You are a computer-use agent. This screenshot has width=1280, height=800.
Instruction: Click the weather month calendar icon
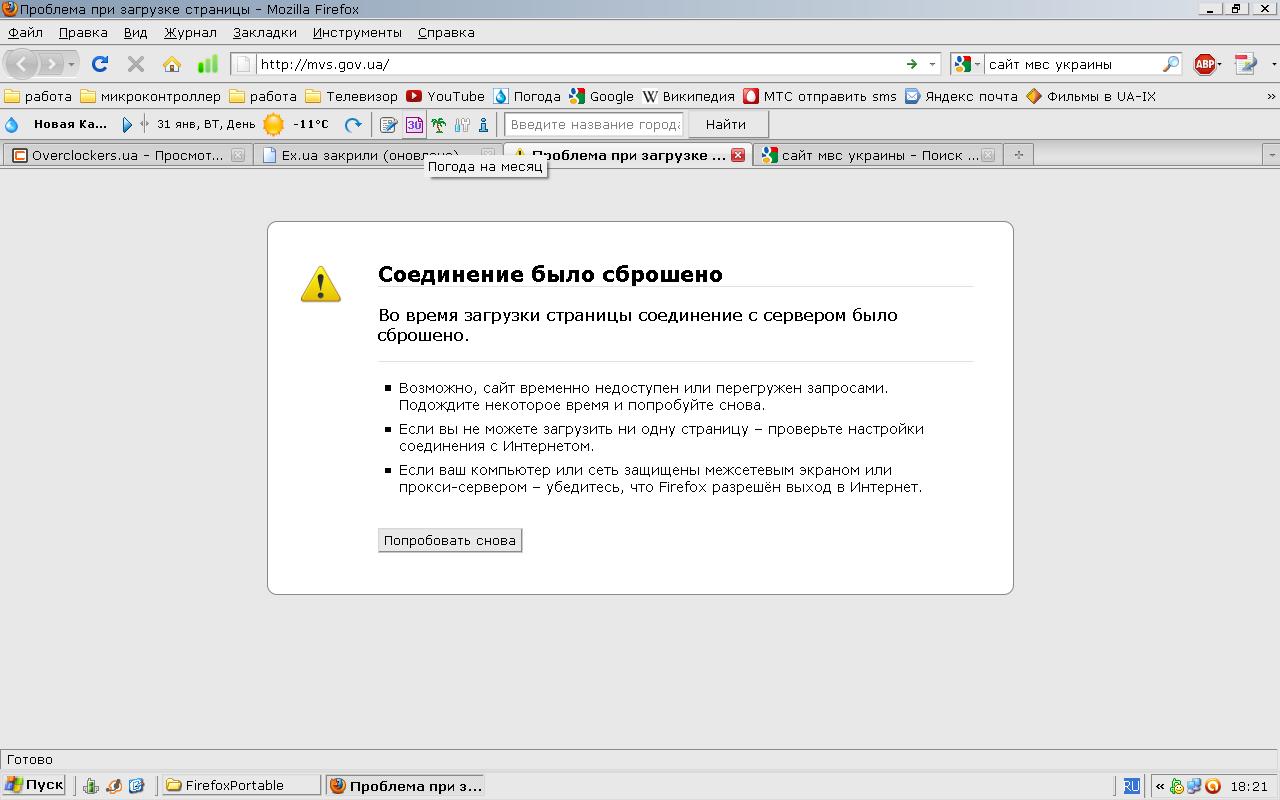click(414, 125)
